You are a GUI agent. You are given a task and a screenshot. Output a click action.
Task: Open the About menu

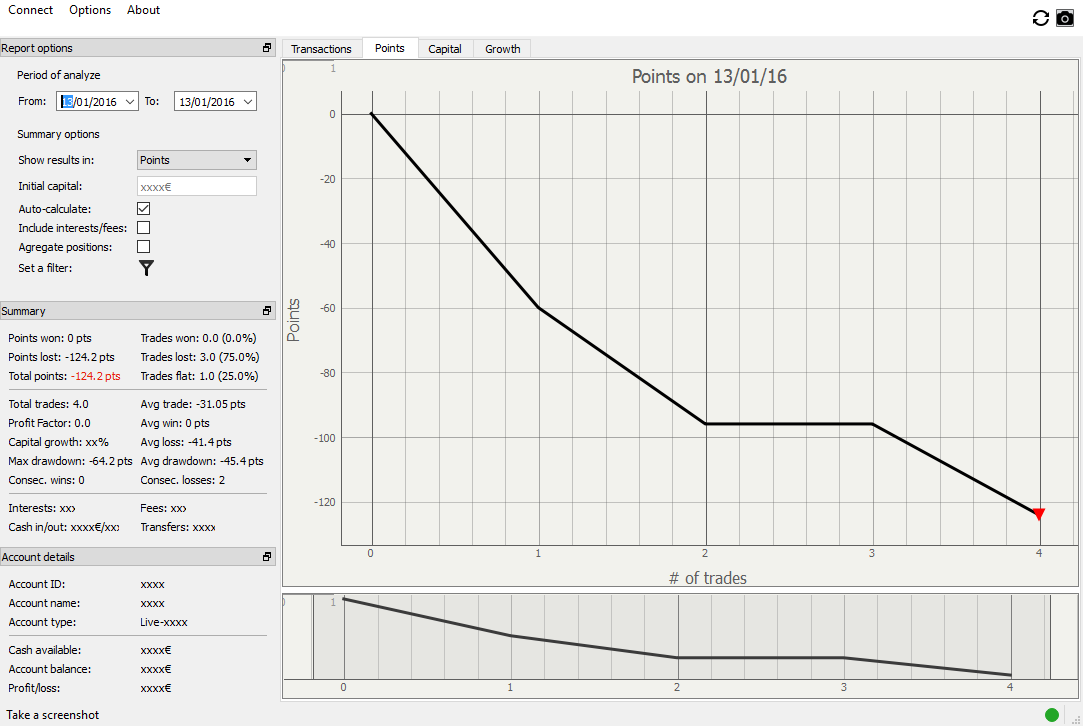point(144,10)
